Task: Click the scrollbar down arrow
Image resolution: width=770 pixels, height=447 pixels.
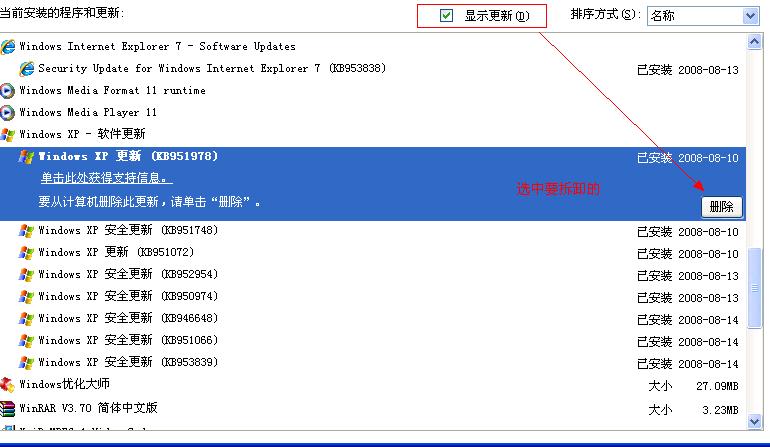Action: (x=754, y=421)
